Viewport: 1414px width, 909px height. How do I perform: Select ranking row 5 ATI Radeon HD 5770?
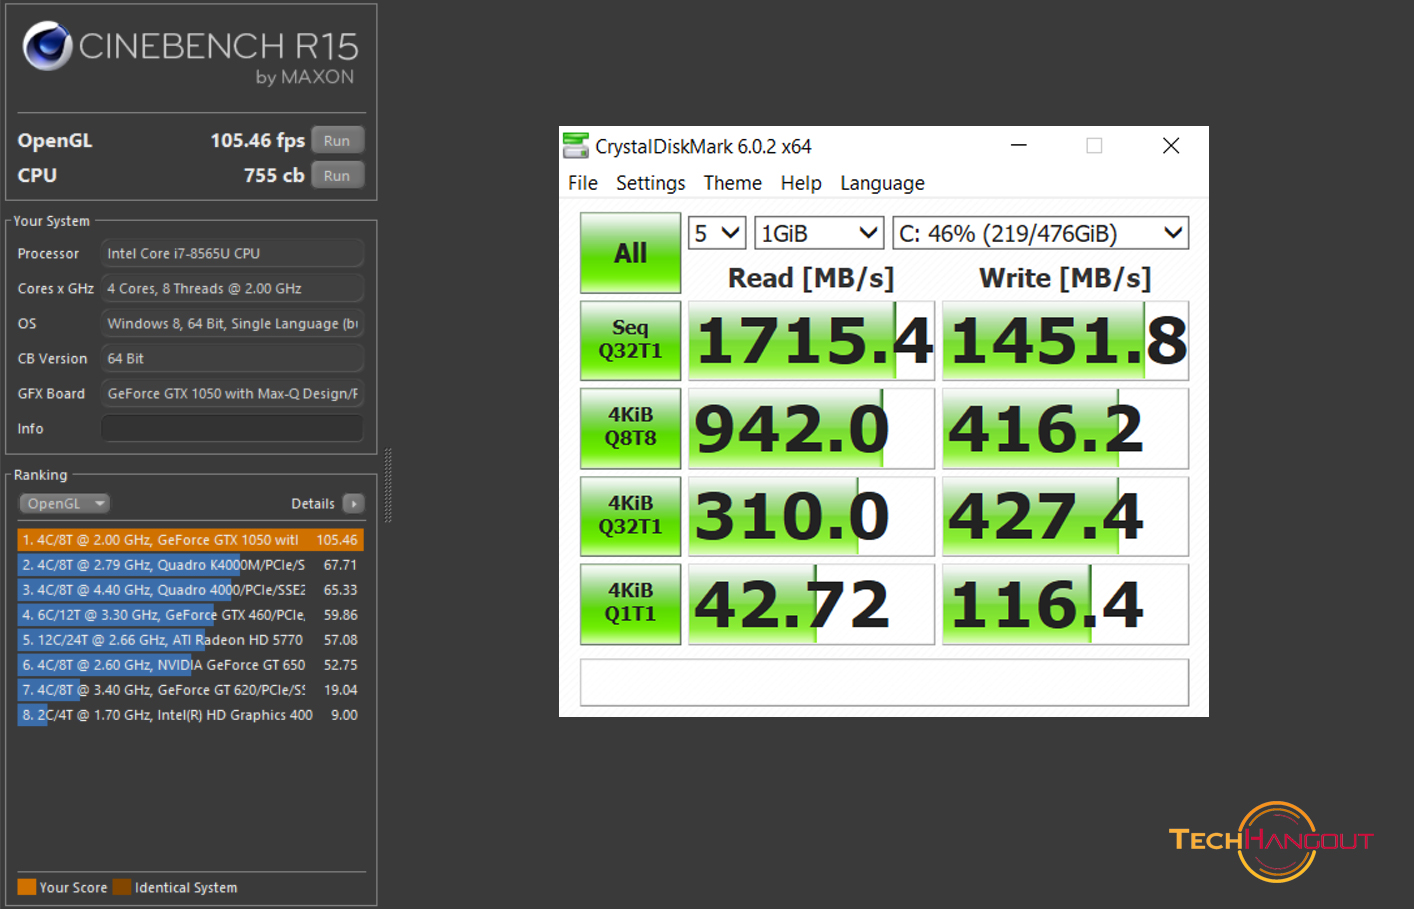[190, 640]
